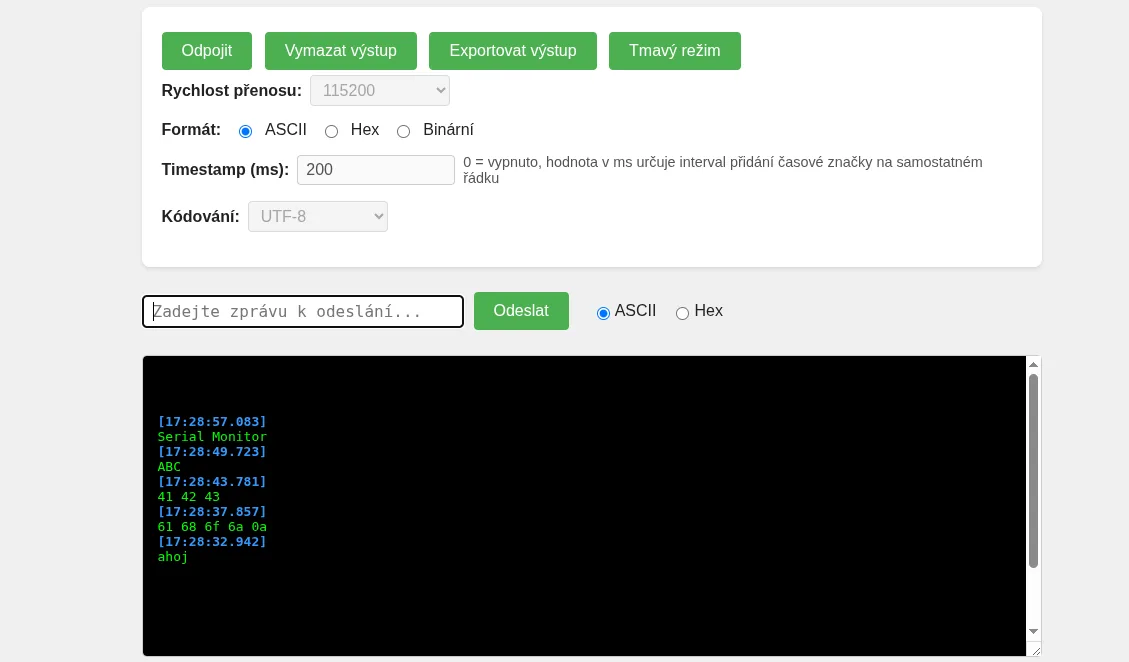Click the 'Serial Monitor' output line
This screenshot has width=1129, height=662.
point(212,437)
